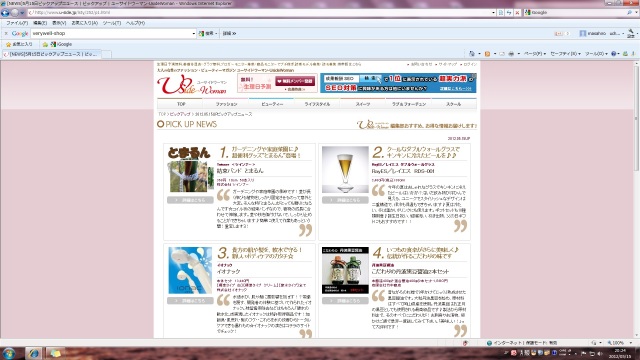Open the ファイル(F) menu

[x=17, y=23]
